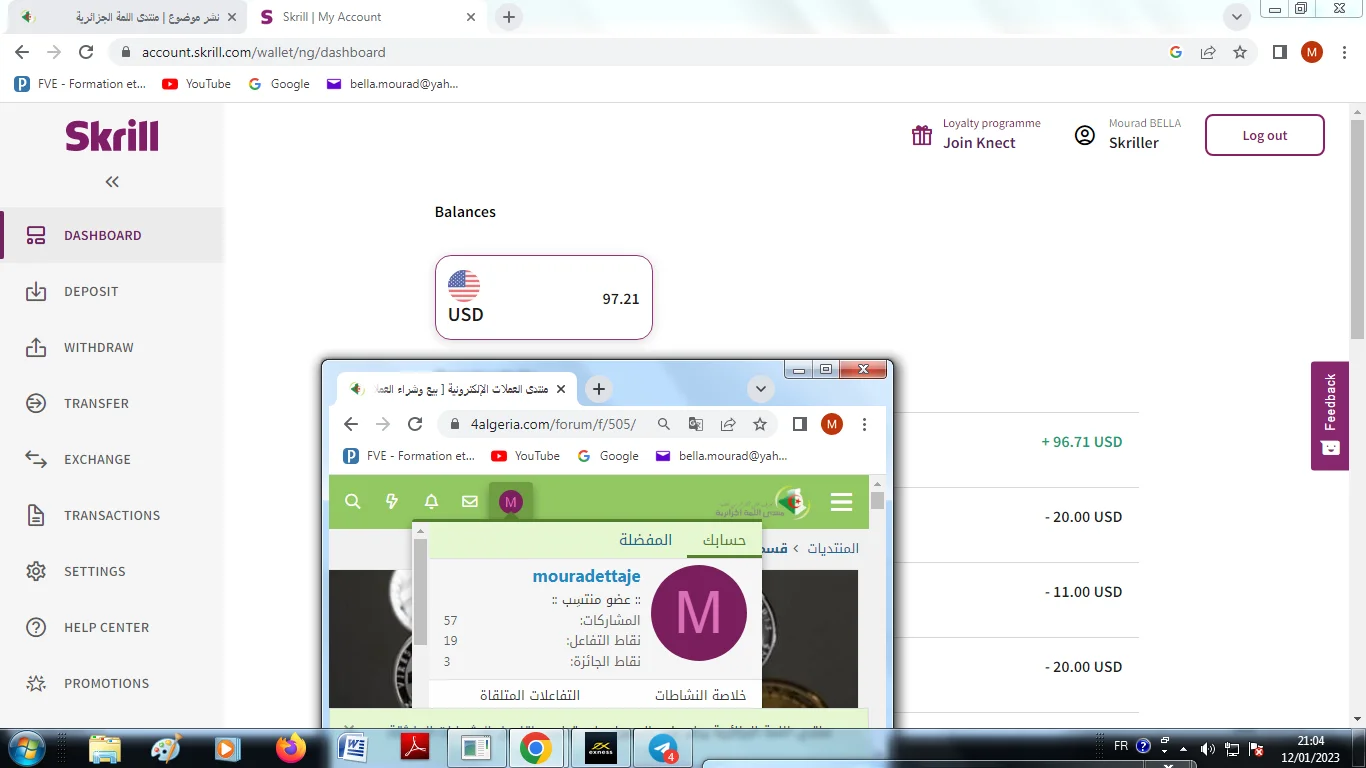Open Skrill Settings from sidebar
Image resolution: width=1366 pixels, height=768 pixels.
pyautogui.click(x=94, y=572)
